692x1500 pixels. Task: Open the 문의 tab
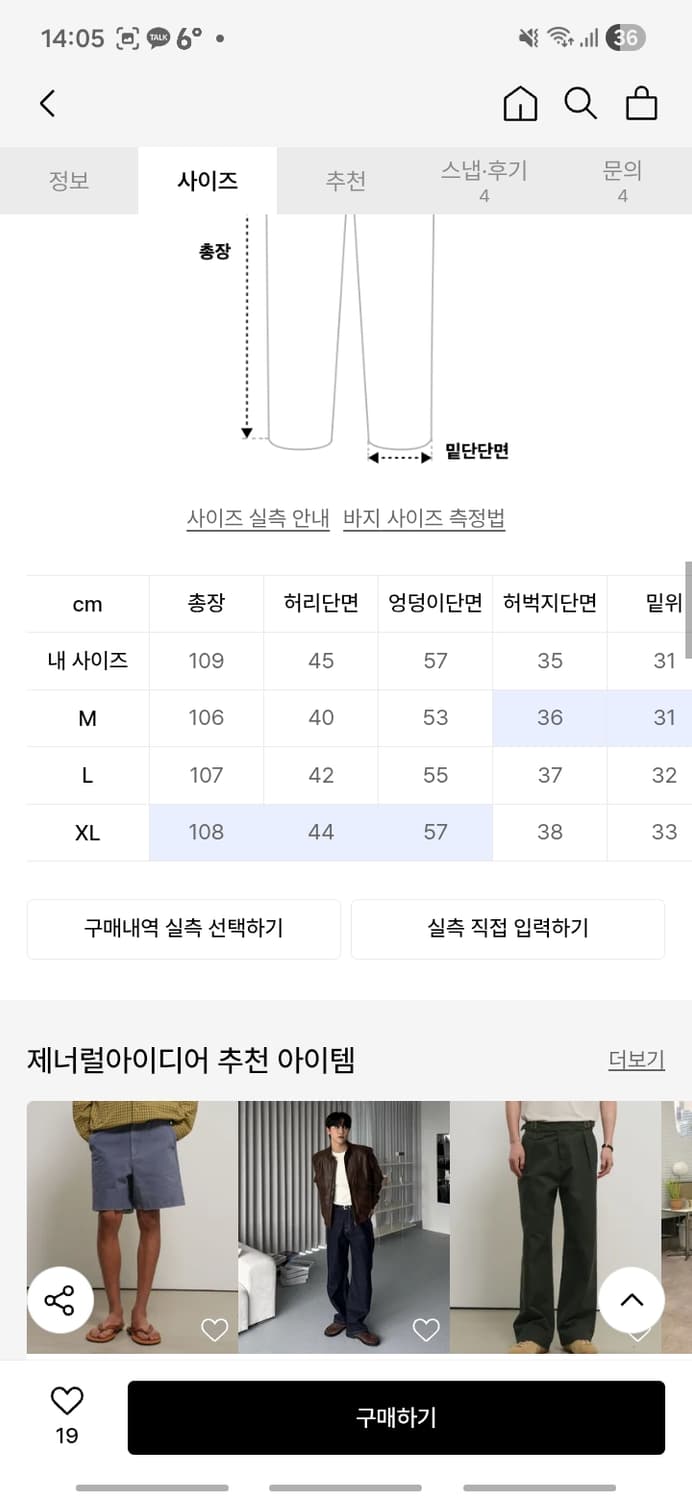[623, 180]
